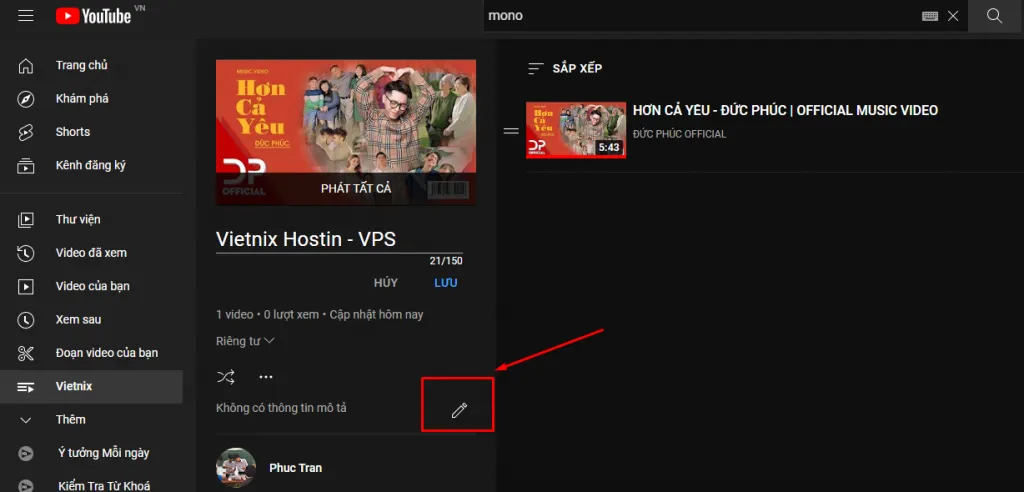Click the Khám phá compass icon
Screen dimensions: 1024x492
click(x=25, y=99)
